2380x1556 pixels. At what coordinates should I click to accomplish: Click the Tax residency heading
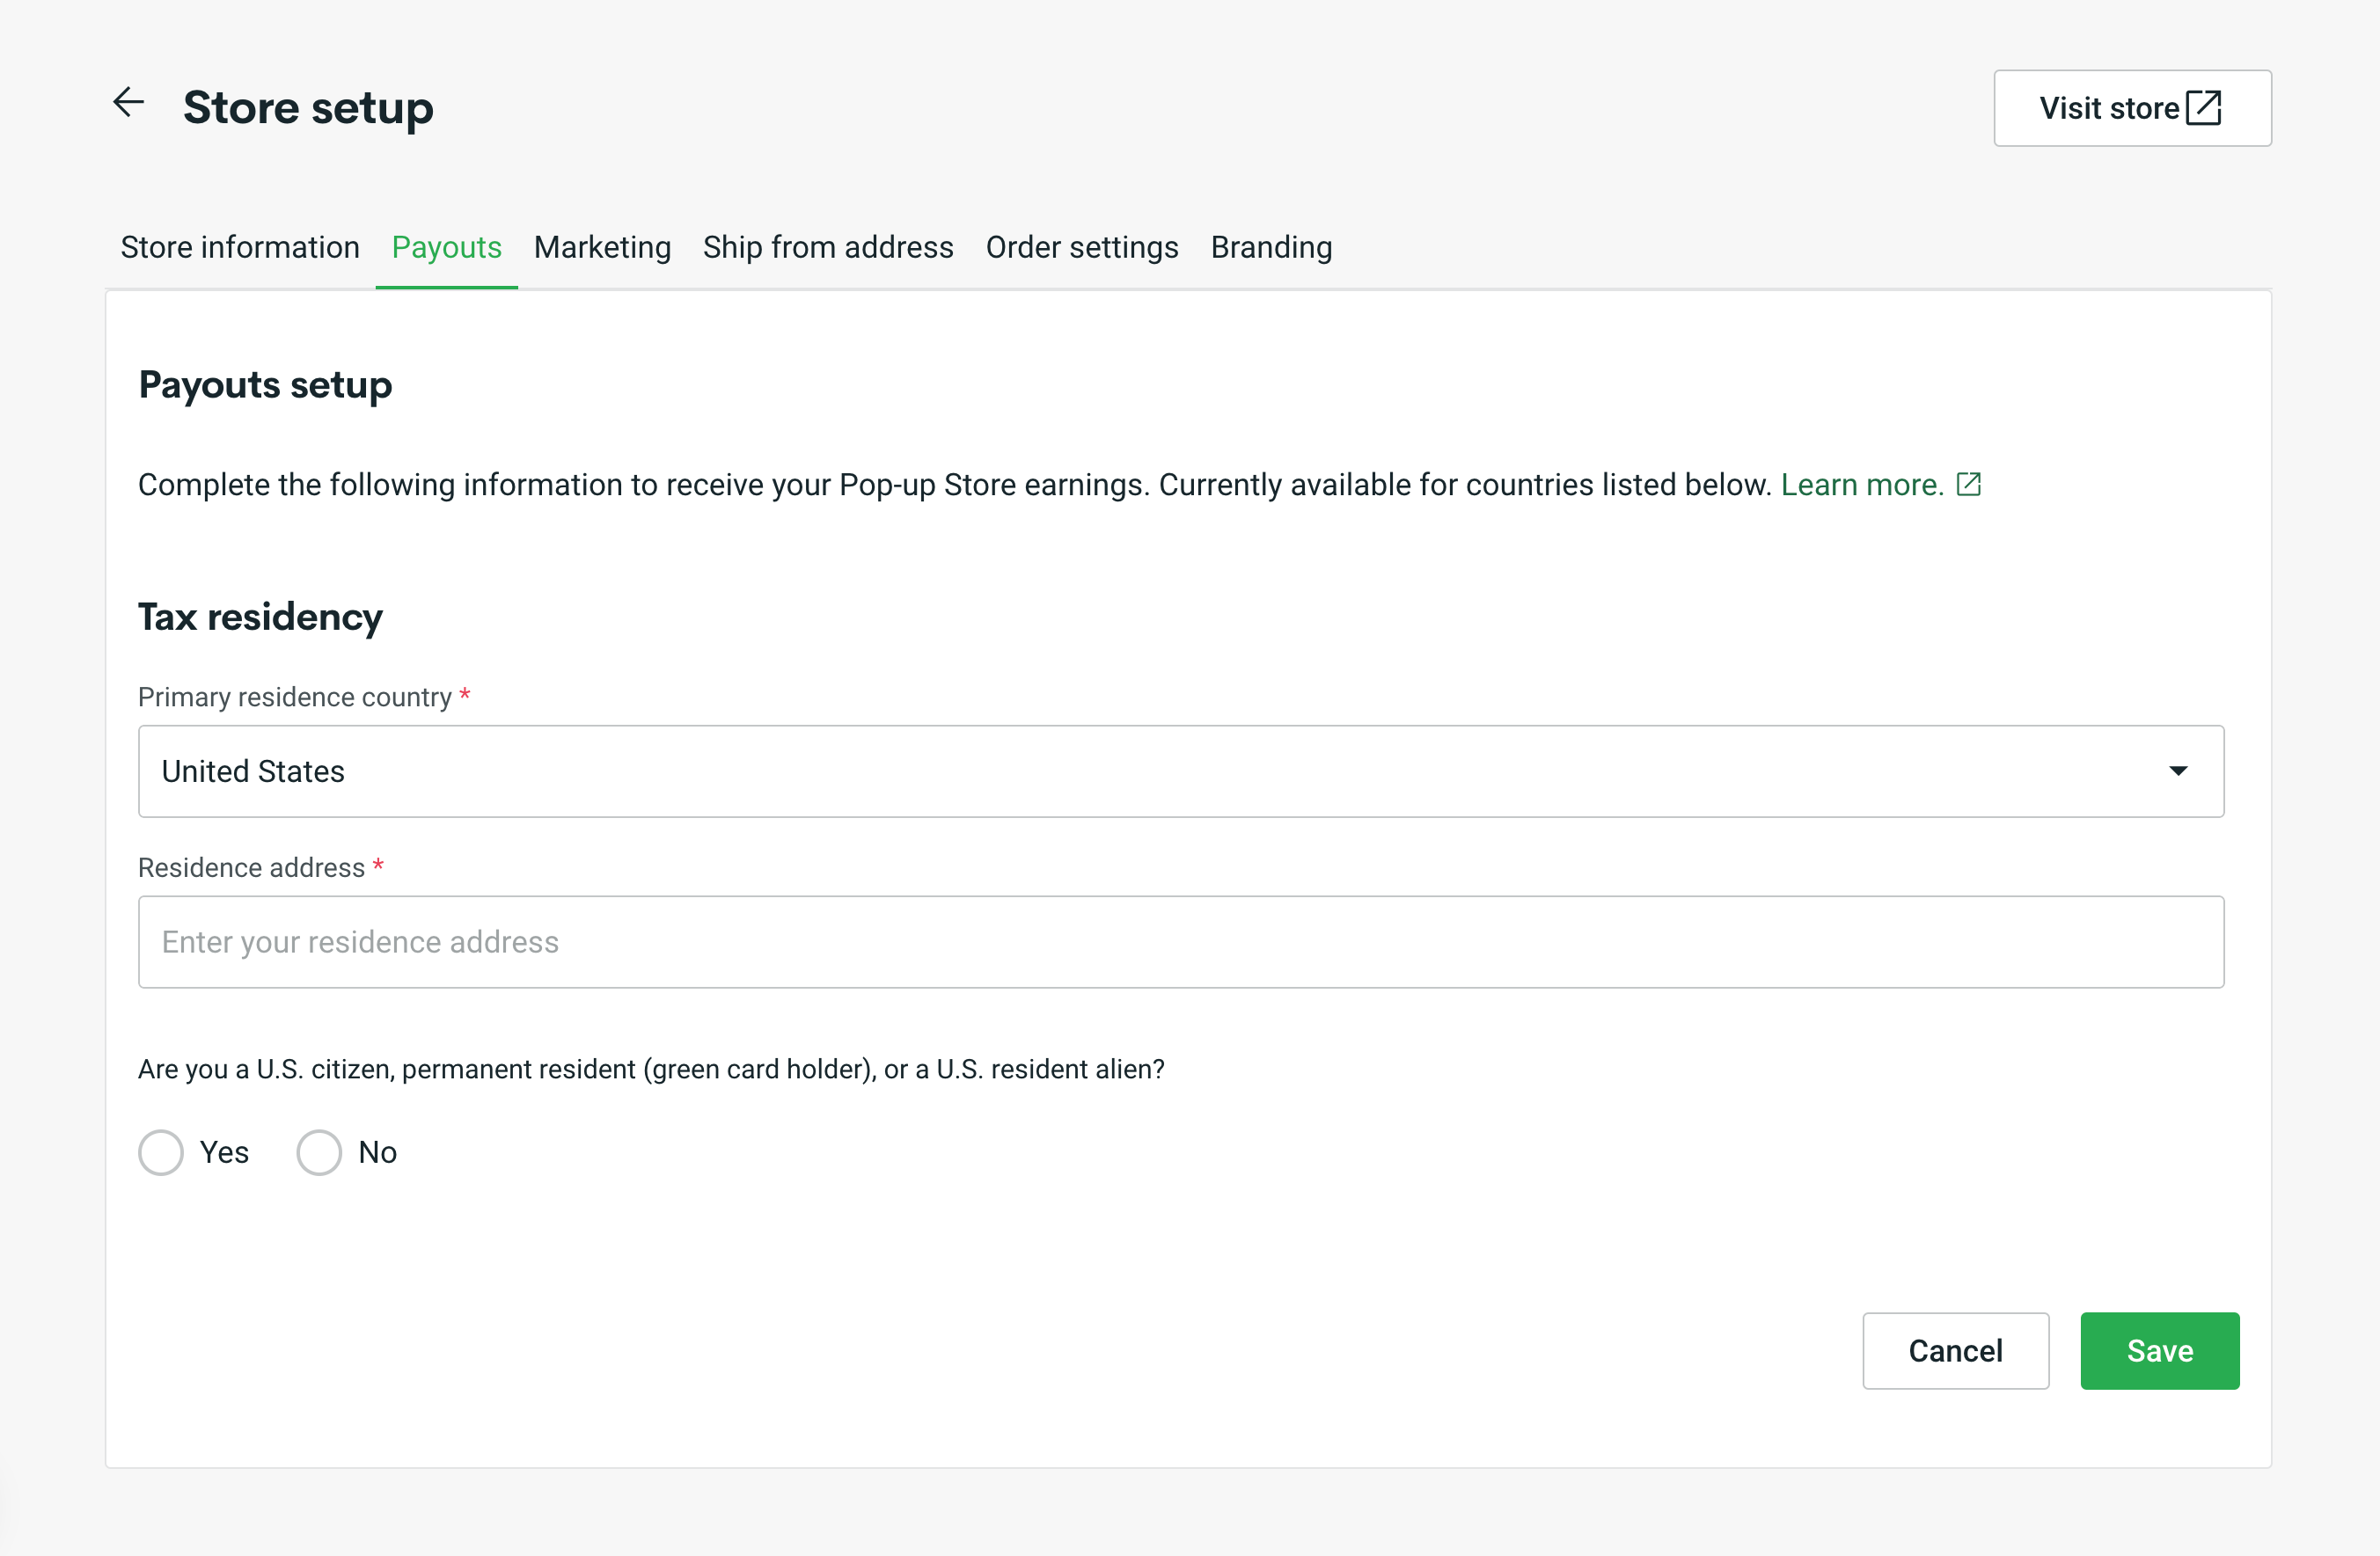point(260,617)
